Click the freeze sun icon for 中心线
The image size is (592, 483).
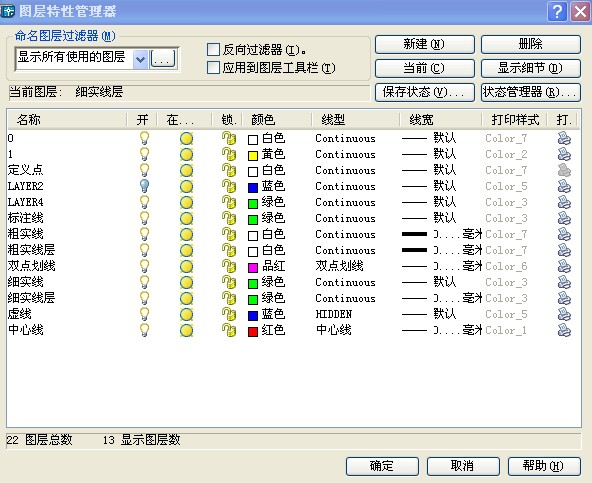[x=186, y=330]
